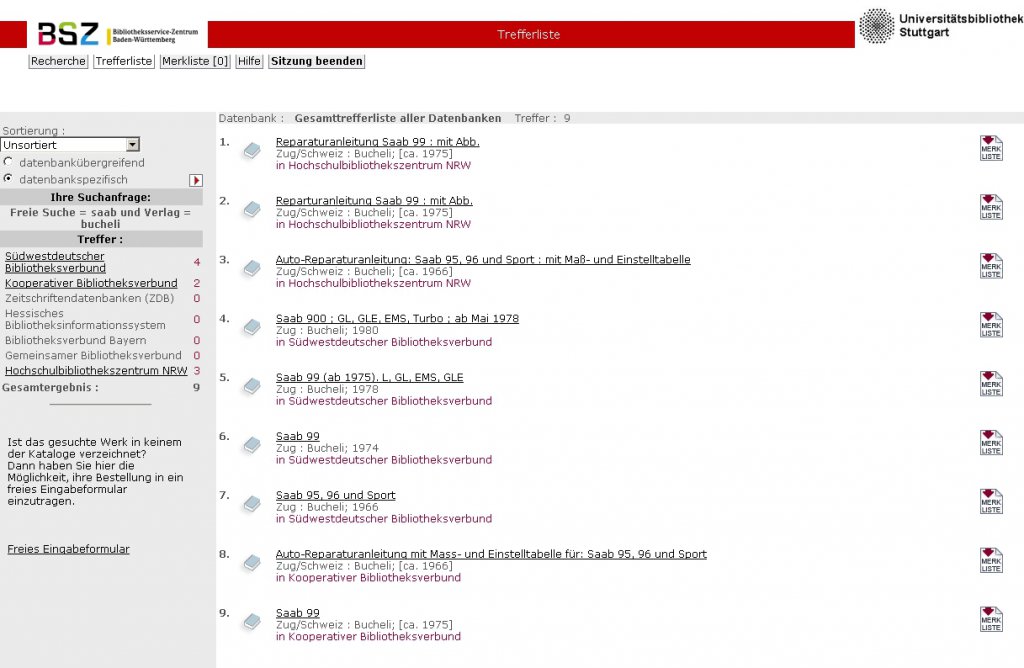Click the Merkliste icon for result 4

click(x=991, y=325)
